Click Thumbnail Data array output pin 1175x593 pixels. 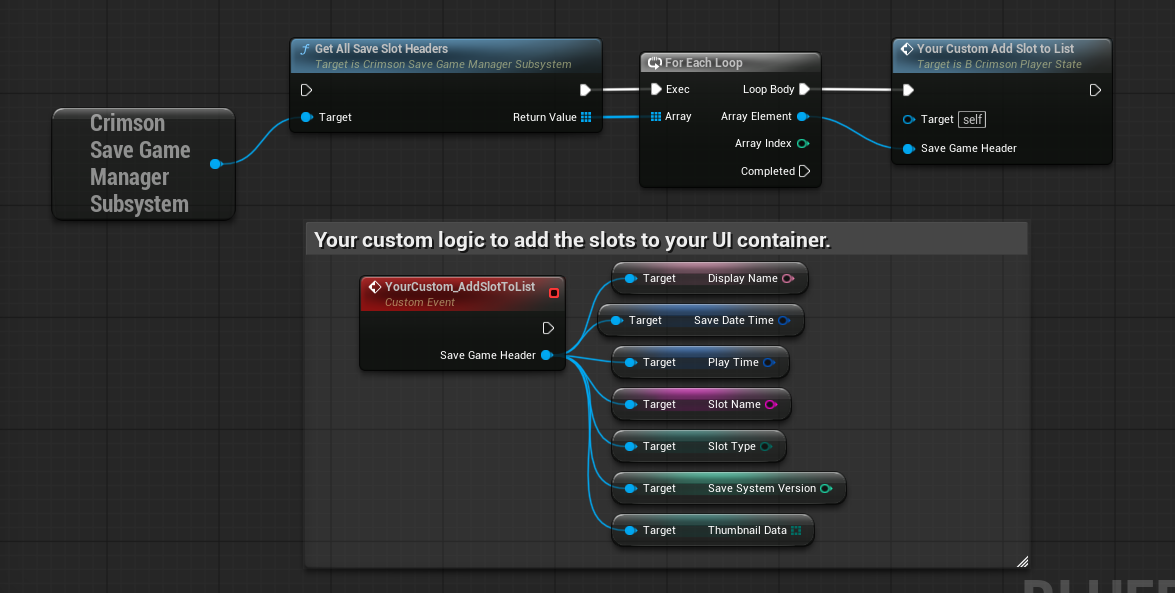point(796,530)
